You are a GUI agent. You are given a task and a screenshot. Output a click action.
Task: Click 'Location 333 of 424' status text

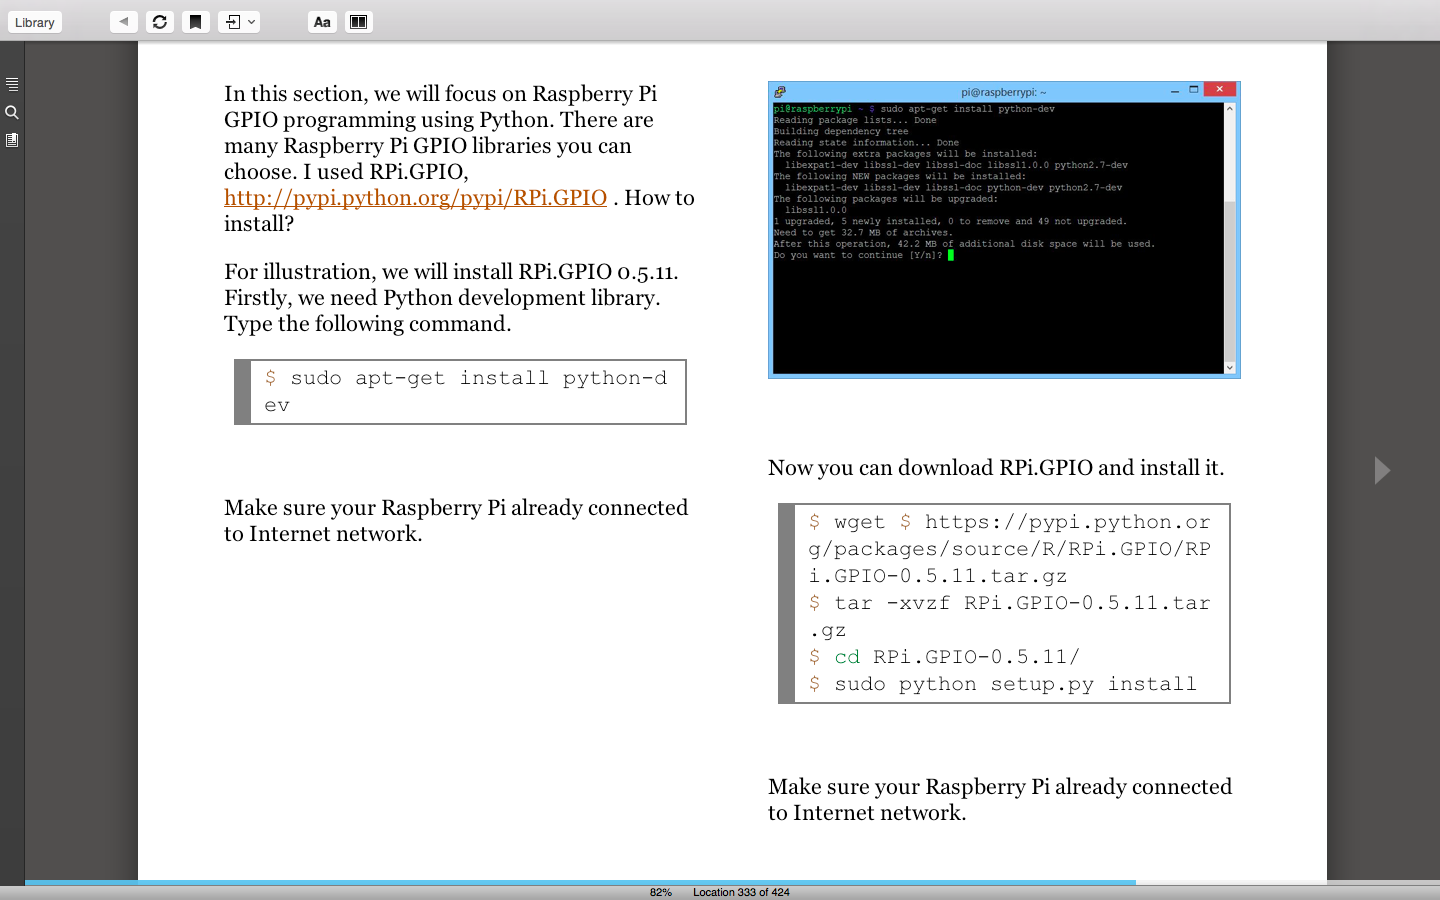coord(741,892)
